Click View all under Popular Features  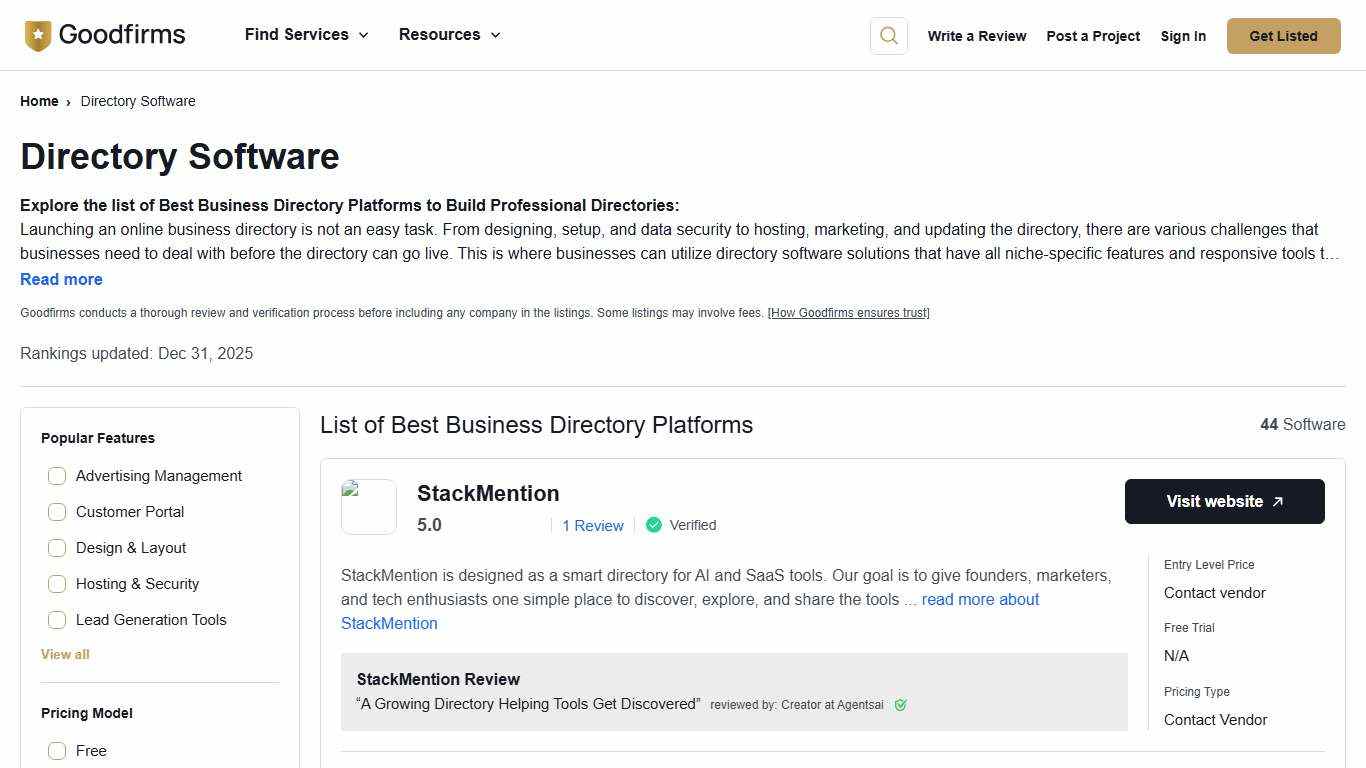pos(64,654)
